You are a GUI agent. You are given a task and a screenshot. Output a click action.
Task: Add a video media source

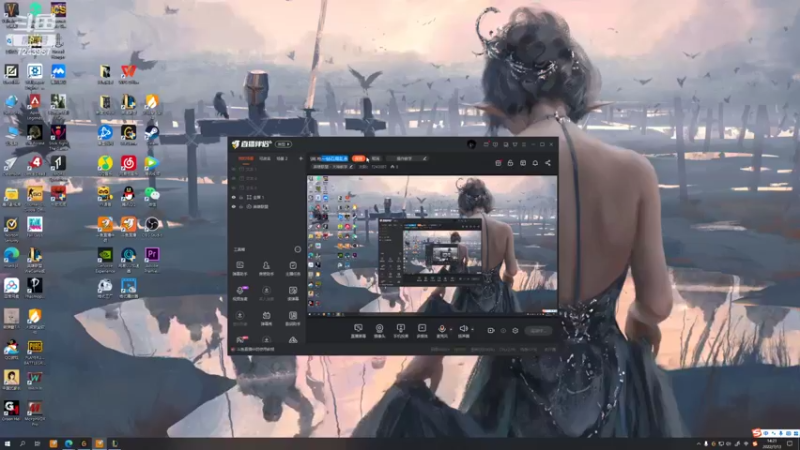coord(422,331)
